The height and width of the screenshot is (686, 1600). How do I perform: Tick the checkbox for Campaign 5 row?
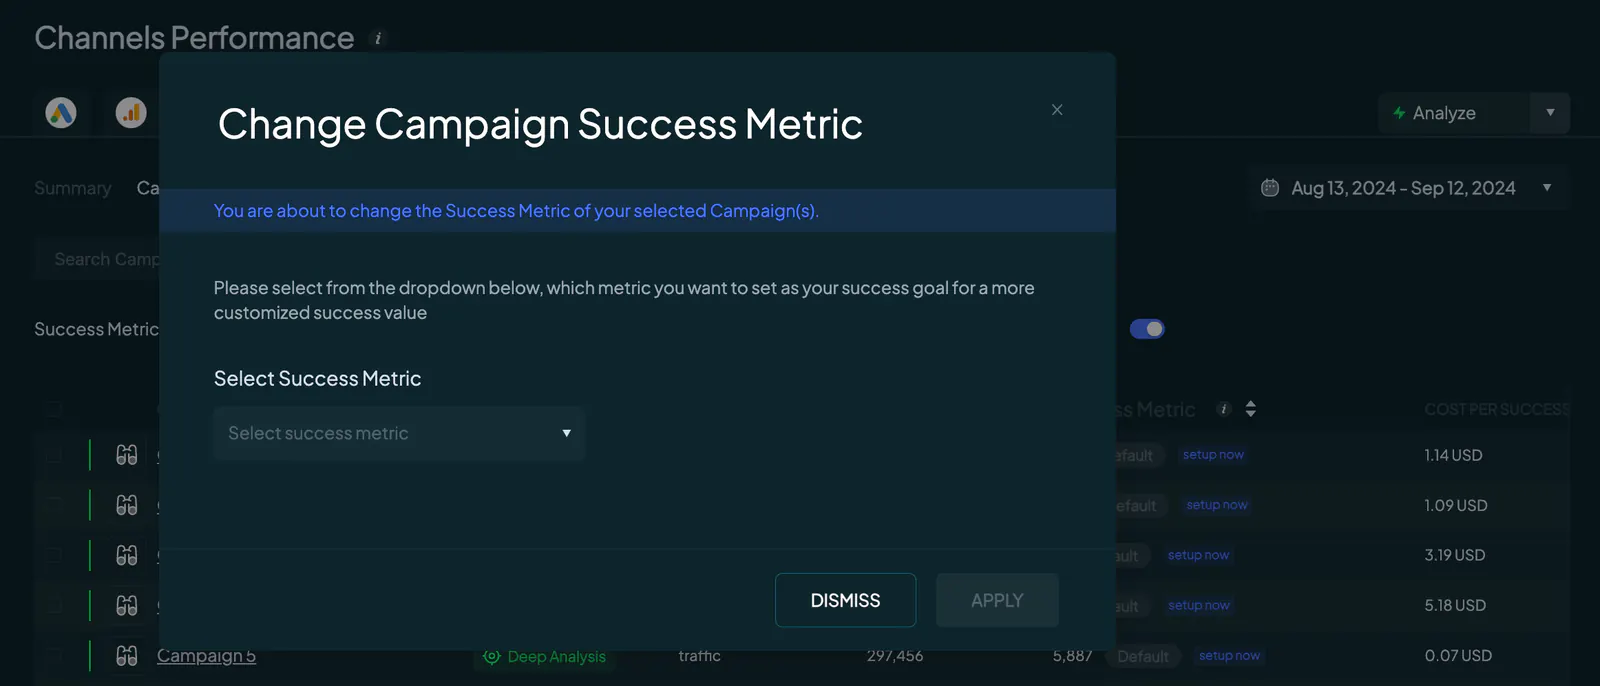pyautogui.click(x=54, y=656)
